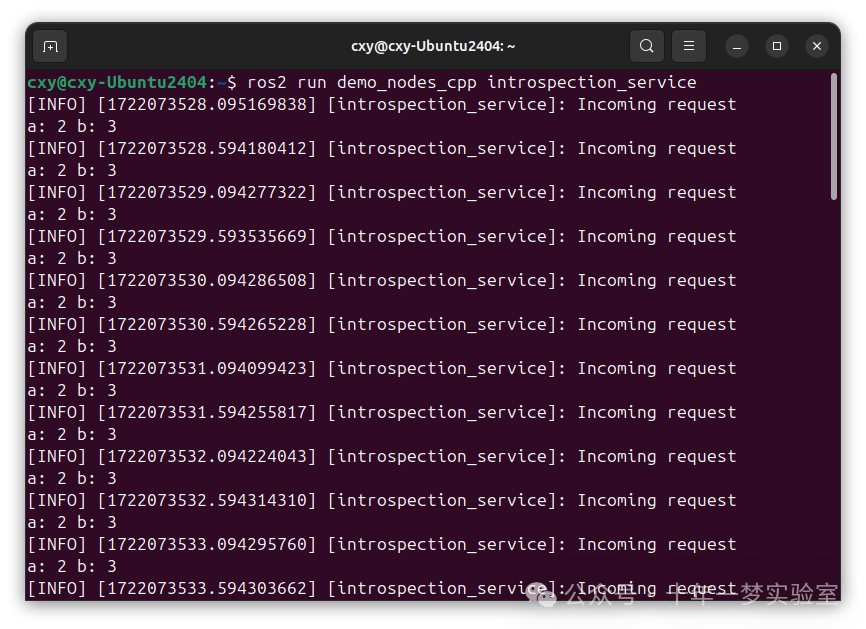
Task: Click the prompt text cxy@cxy-Ubuntu2404
Action: click(x=117, y=83)
